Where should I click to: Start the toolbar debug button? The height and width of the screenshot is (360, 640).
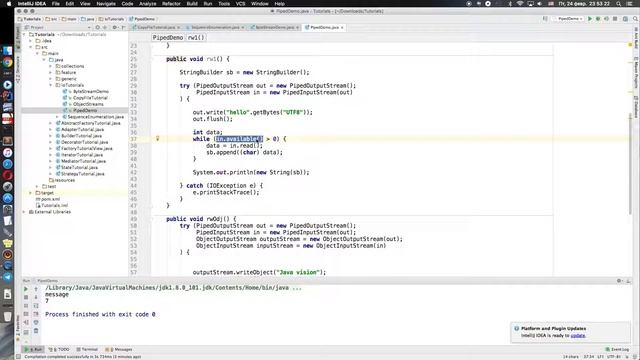pos(598,19)
